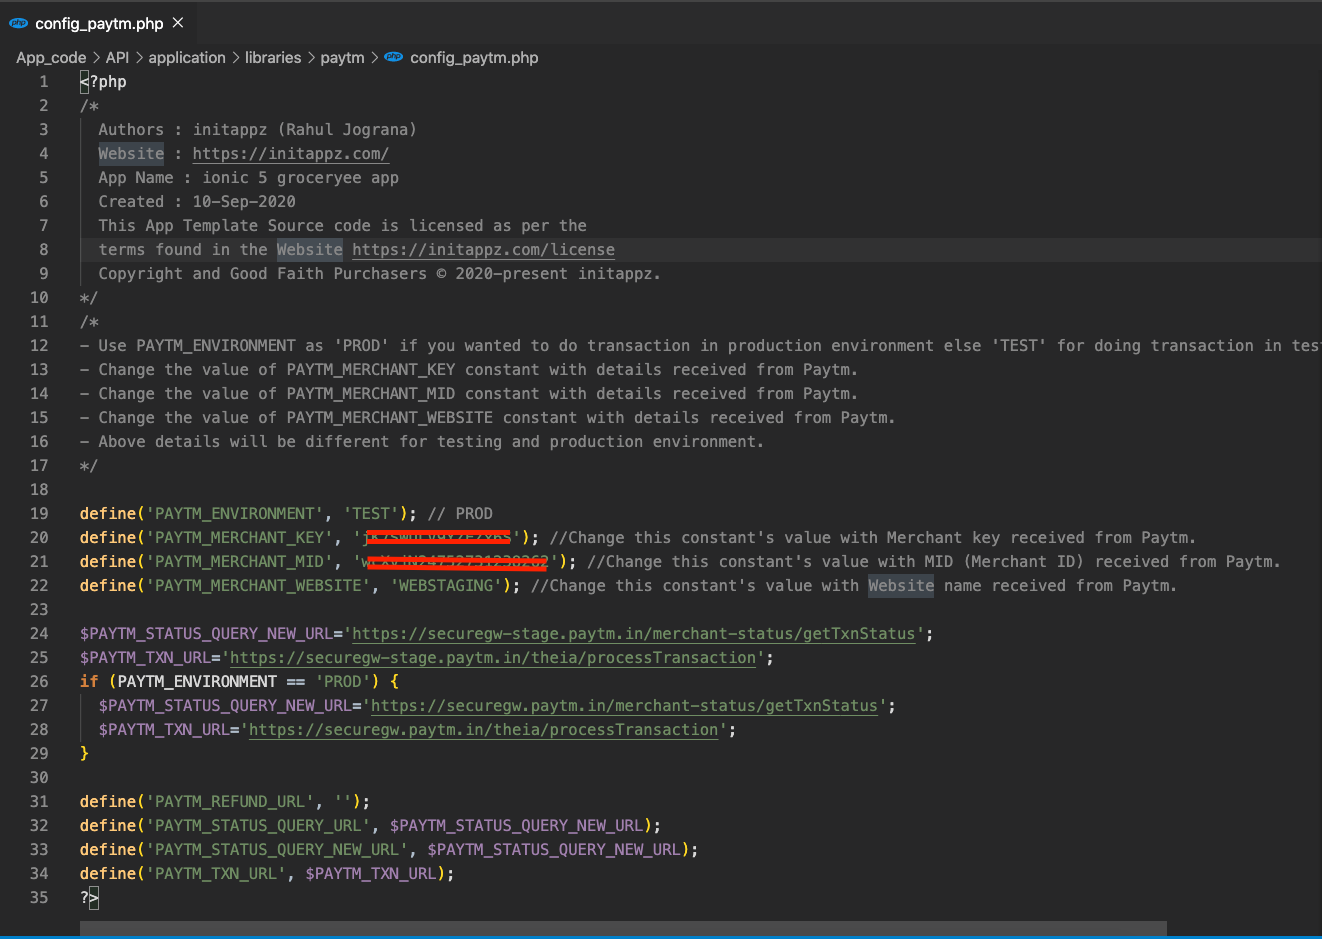Screen dimensions: 1322x939
Task: Place cursor on the 'WEBSTAGING' string value
Action: click(446, 586)
